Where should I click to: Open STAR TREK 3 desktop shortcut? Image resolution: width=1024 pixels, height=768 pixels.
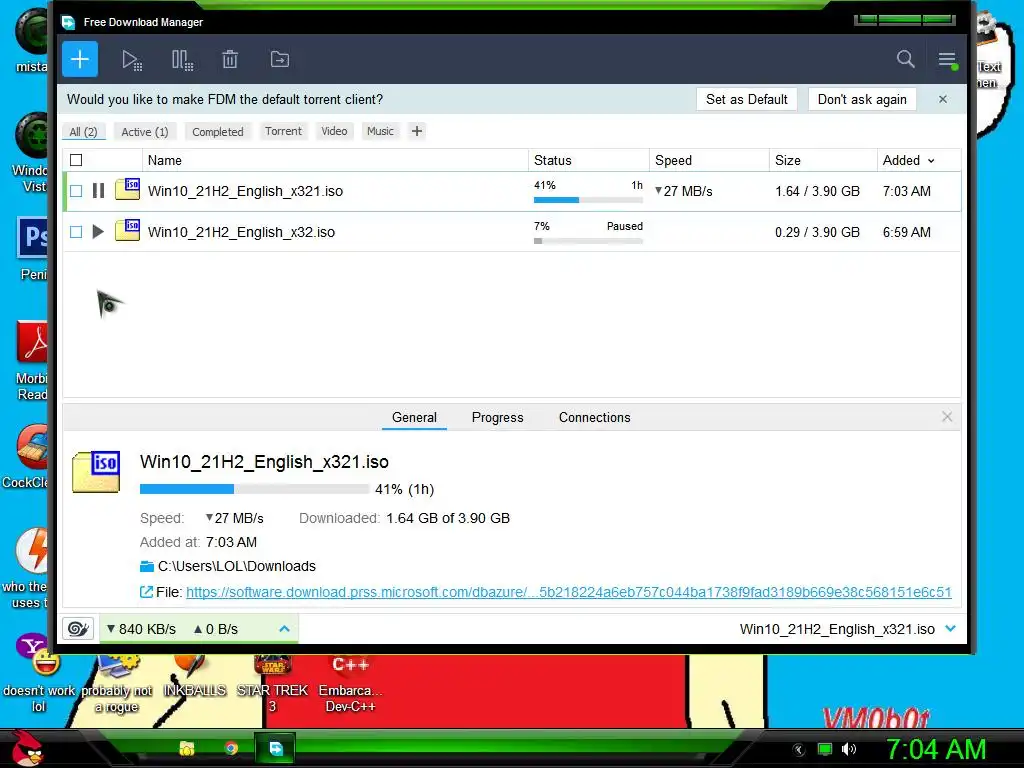point(272,684)
